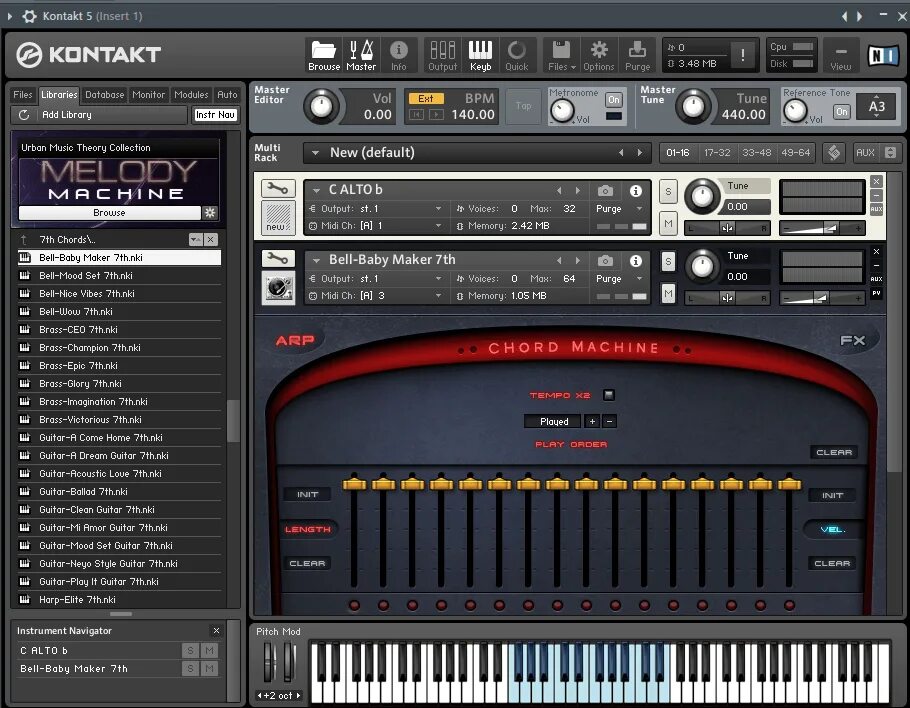This screenshot has width=910, height=708.
Task: Show info for Bell-Baby Maker 7th
Action: [x=636, y=261]
